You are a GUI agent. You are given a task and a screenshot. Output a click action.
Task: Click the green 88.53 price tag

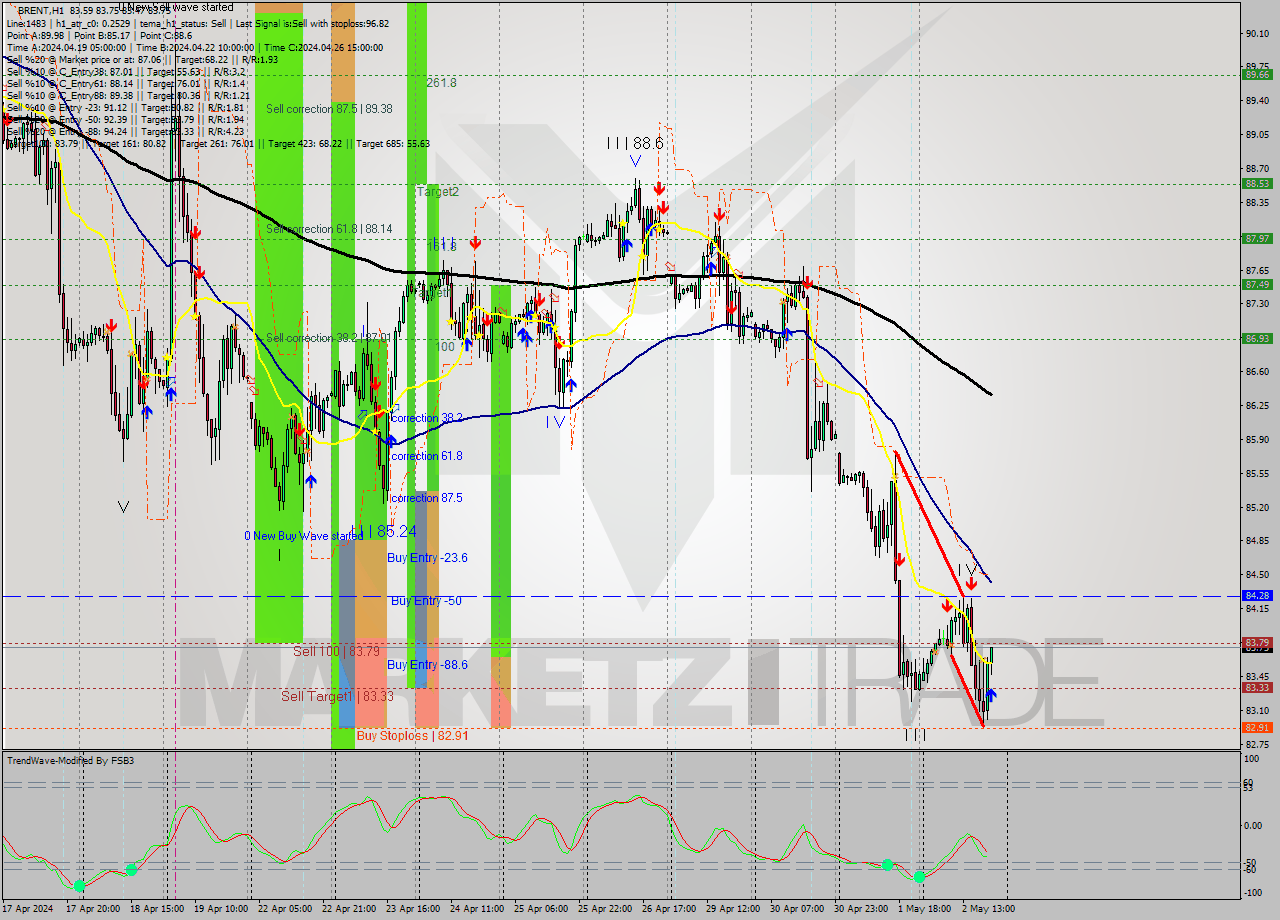click(1257, 183)
